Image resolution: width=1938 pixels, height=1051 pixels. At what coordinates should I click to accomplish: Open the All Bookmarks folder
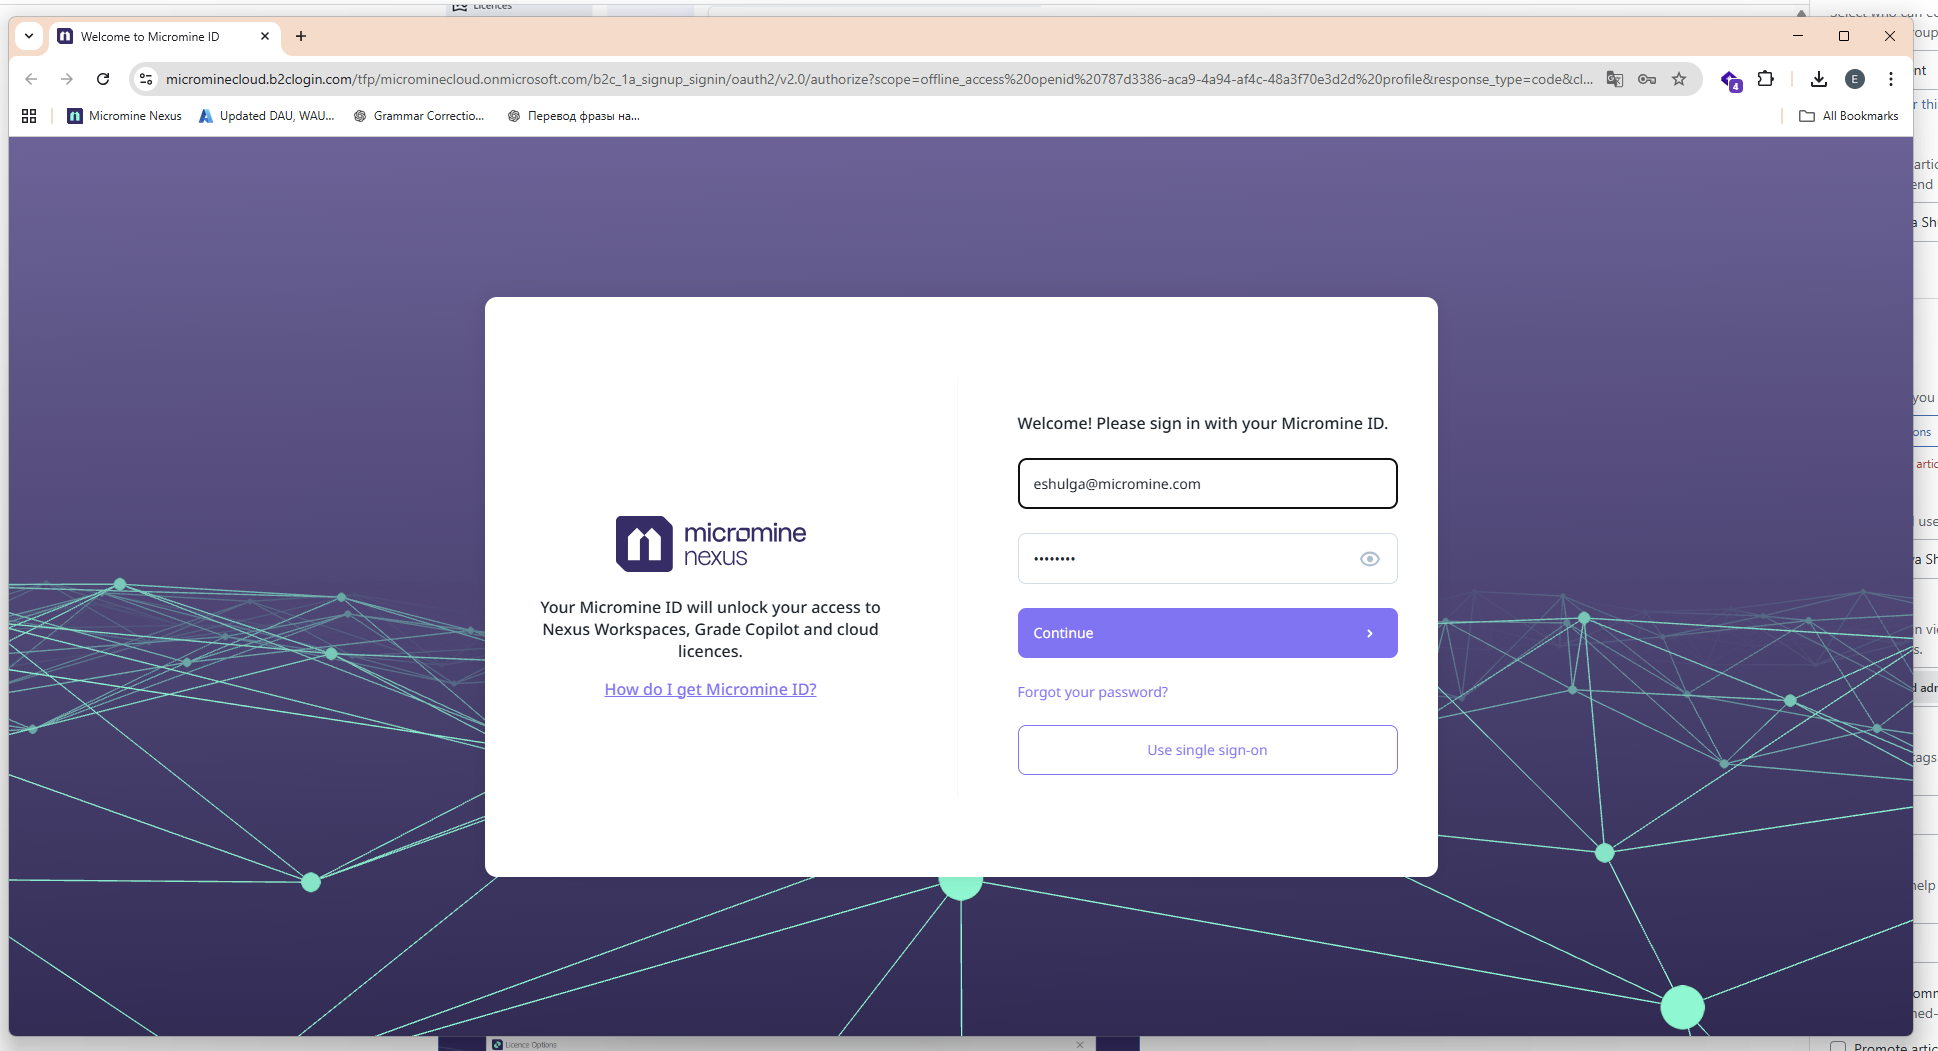[1849, 116]
